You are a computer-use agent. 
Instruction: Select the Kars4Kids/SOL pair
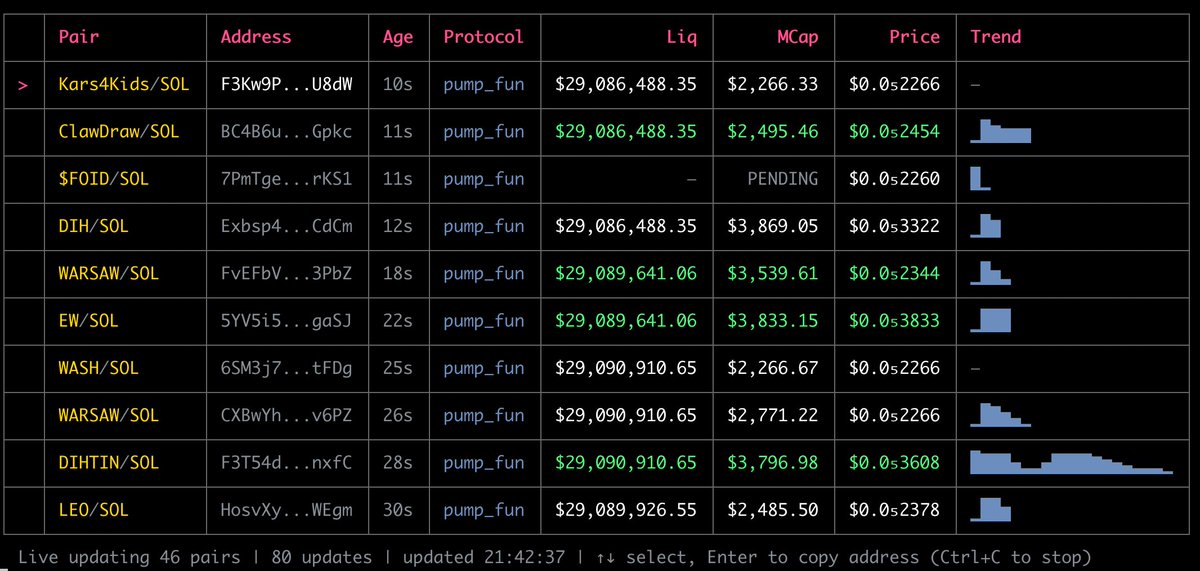(x=123, y=84)
